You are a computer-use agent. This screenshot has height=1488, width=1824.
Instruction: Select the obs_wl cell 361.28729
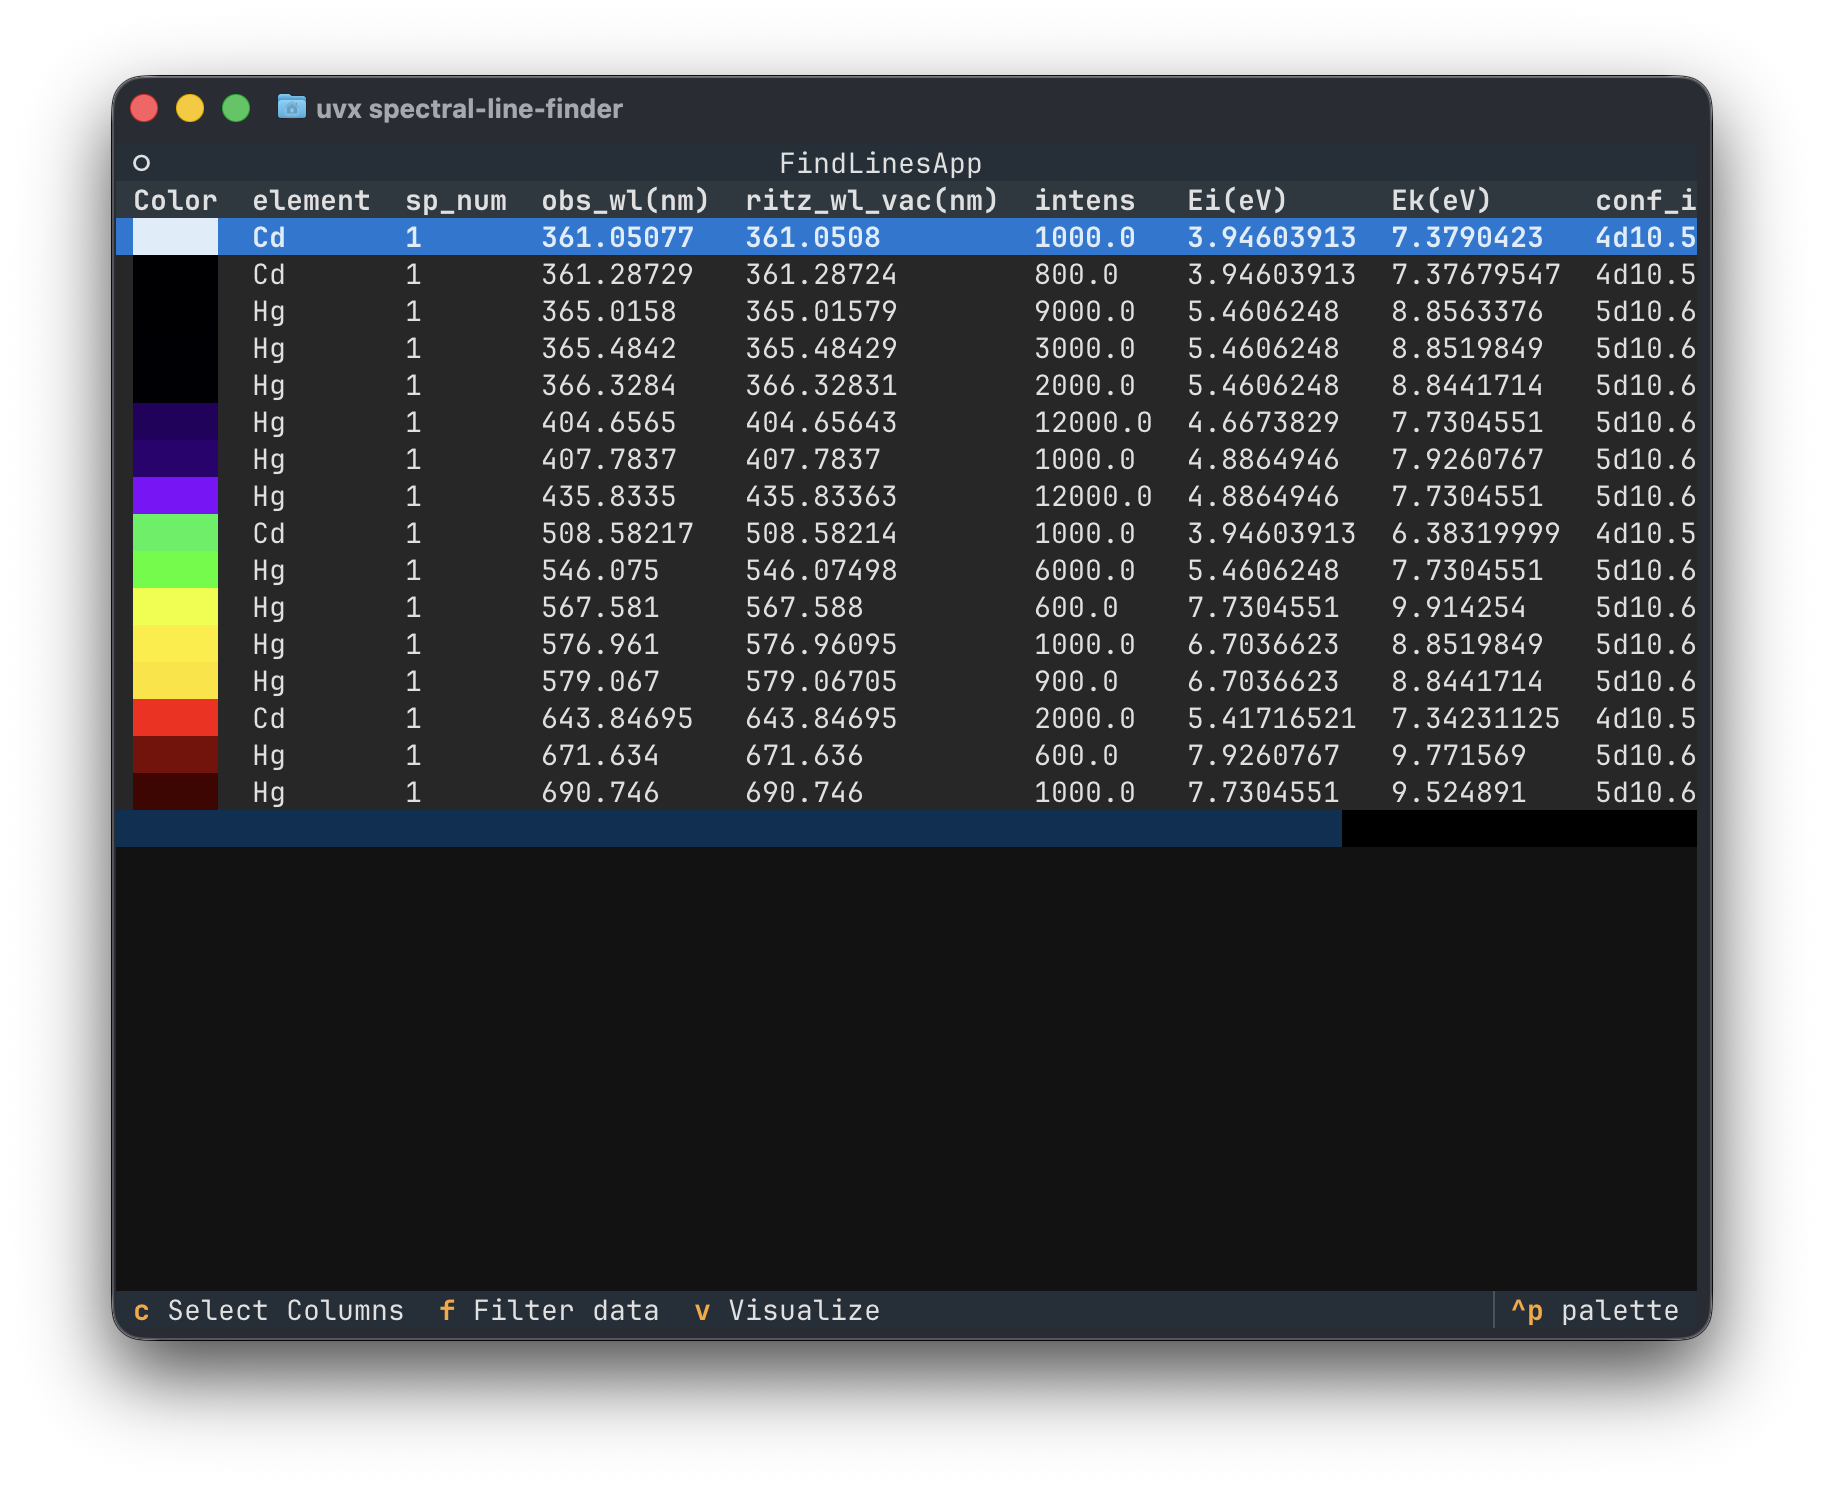617,274
